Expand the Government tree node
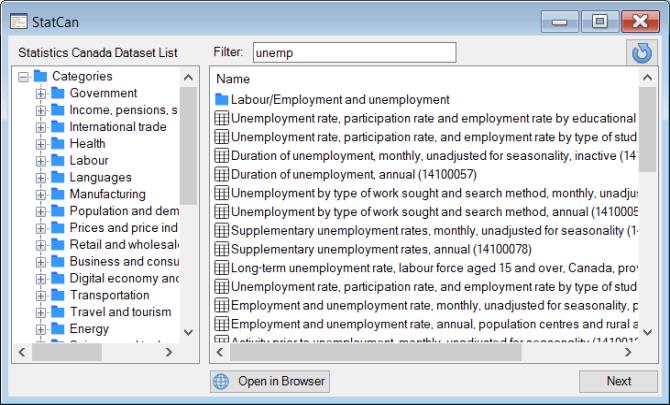 tap(41, 94)
